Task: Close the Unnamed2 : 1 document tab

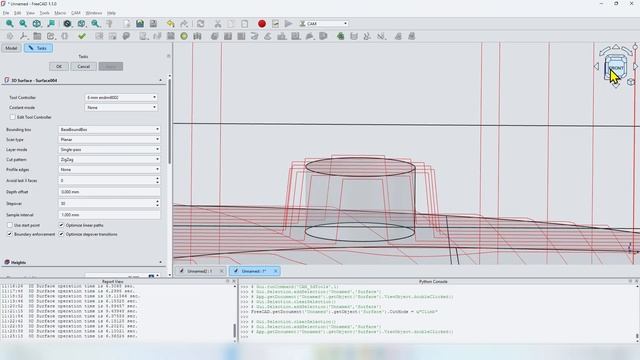Action: tap(222, 271)
